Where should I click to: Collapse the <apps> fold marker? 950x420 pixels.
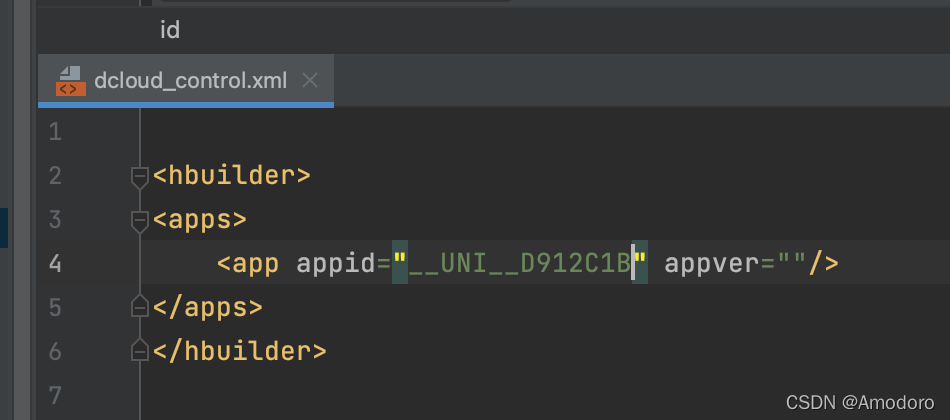coord(140,221)
